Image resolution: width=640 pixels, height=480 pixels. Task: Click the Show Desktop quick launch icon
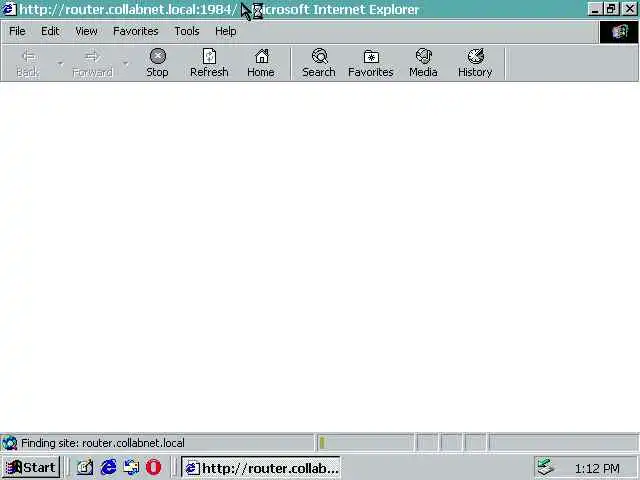[85, 467]
